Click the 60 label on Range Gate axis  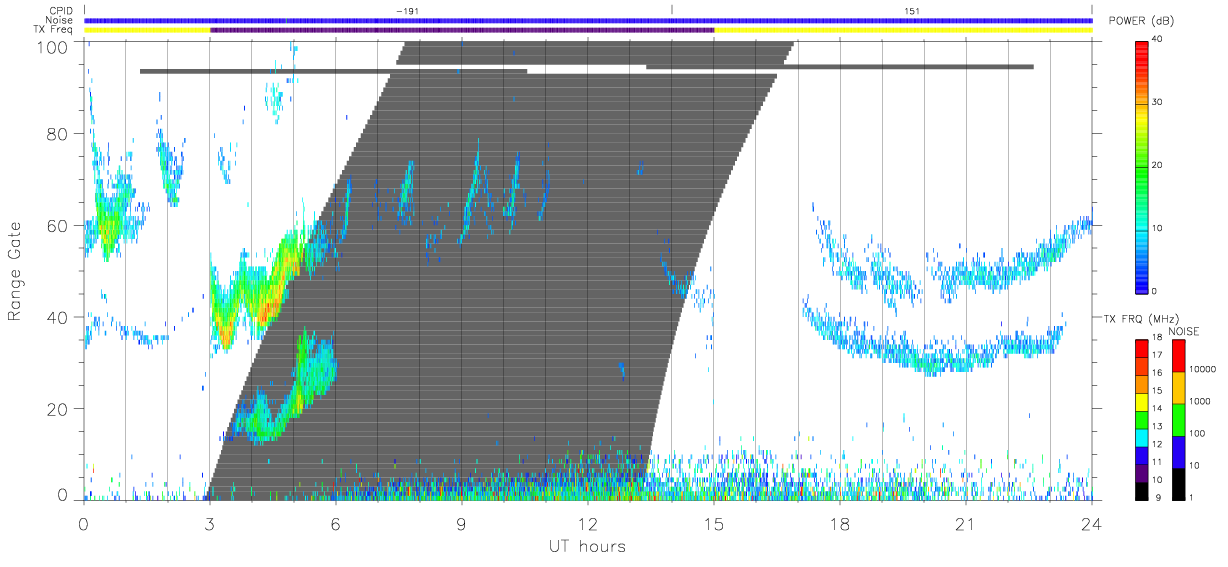[57, 225]
